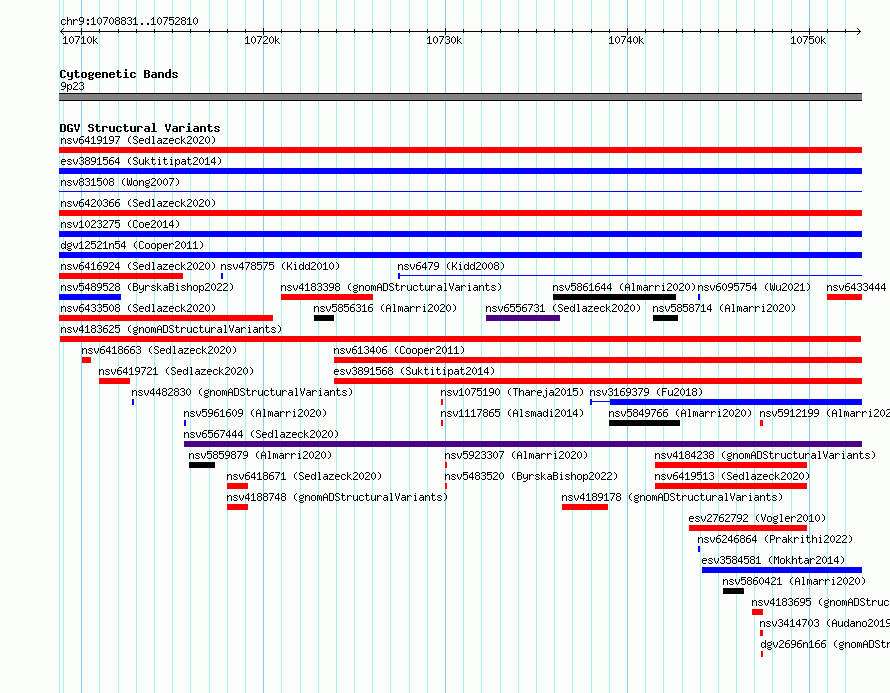This screenshot has width=890, height=693.
Task: Select the 10720k ruler tick label
Action: pos(262,40)
